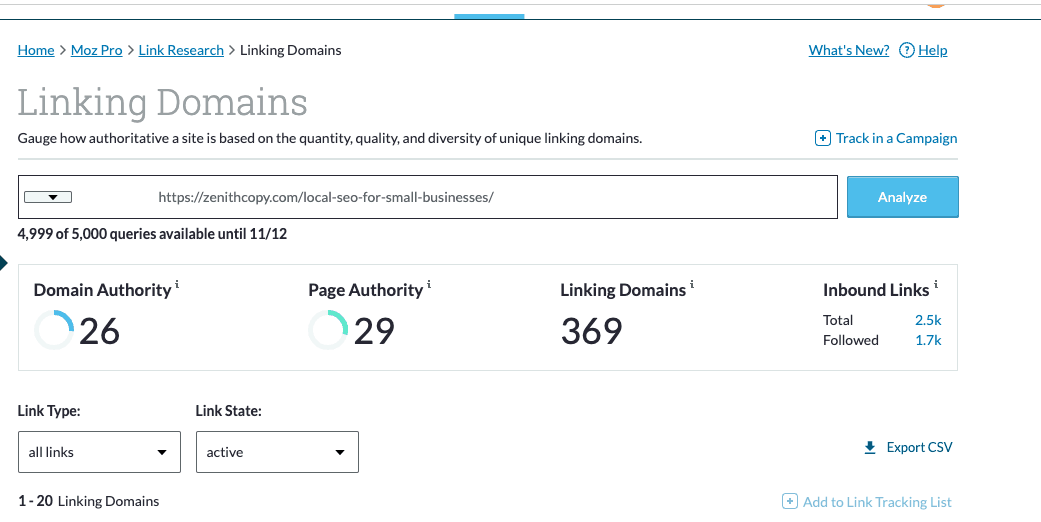
Task: Go to Home in the breadcrumb
Action: (36, 51)
